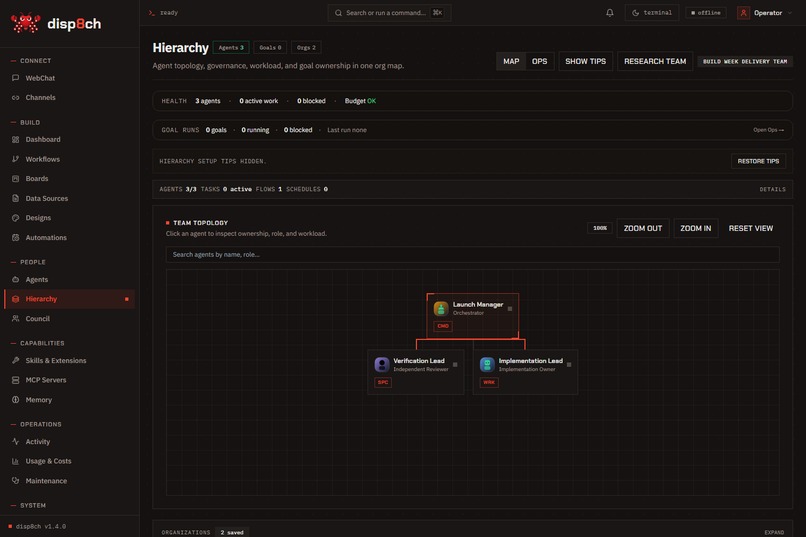
Task: Select RESEARCH TEAM organization
Action: (x=655, y=61)
